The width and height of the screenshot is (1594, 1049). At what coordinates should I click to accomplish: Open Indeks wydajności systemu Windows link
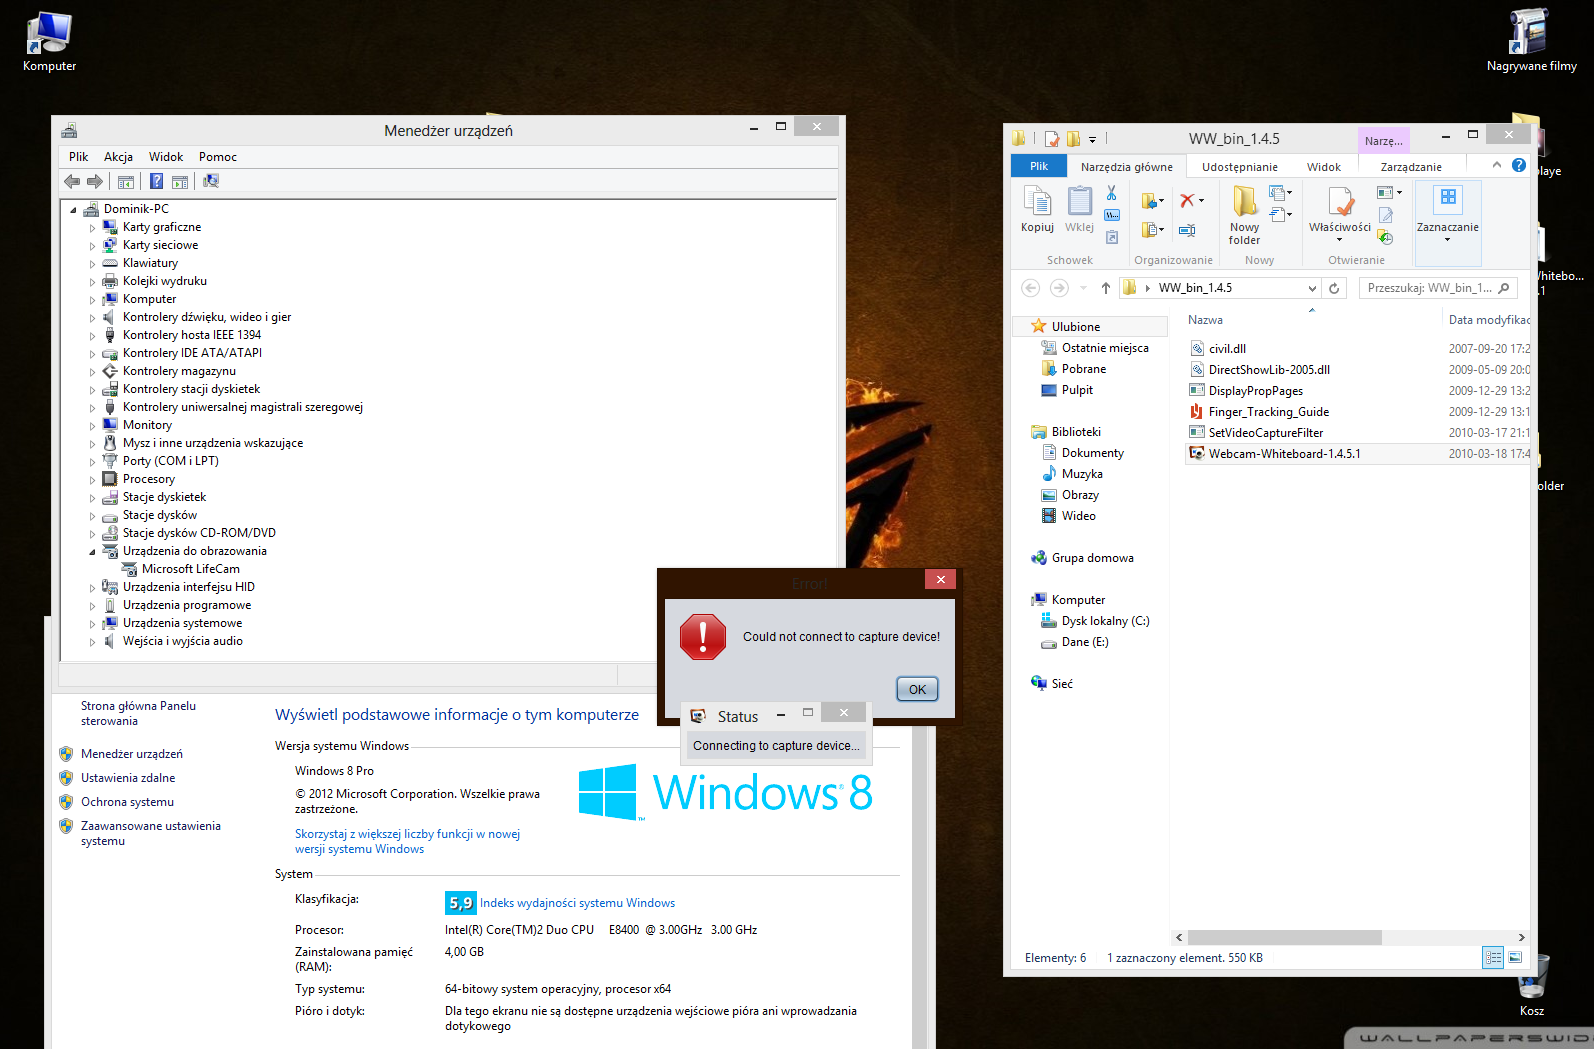tap(577, 903)
